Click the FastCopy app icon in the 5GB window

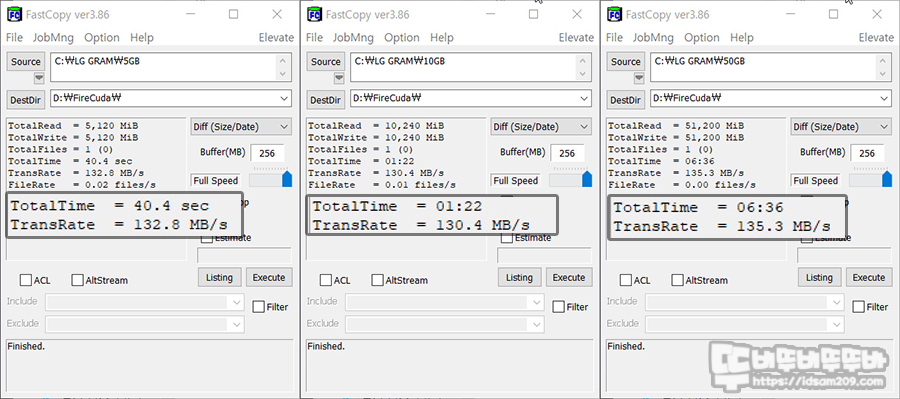point(14,14)
